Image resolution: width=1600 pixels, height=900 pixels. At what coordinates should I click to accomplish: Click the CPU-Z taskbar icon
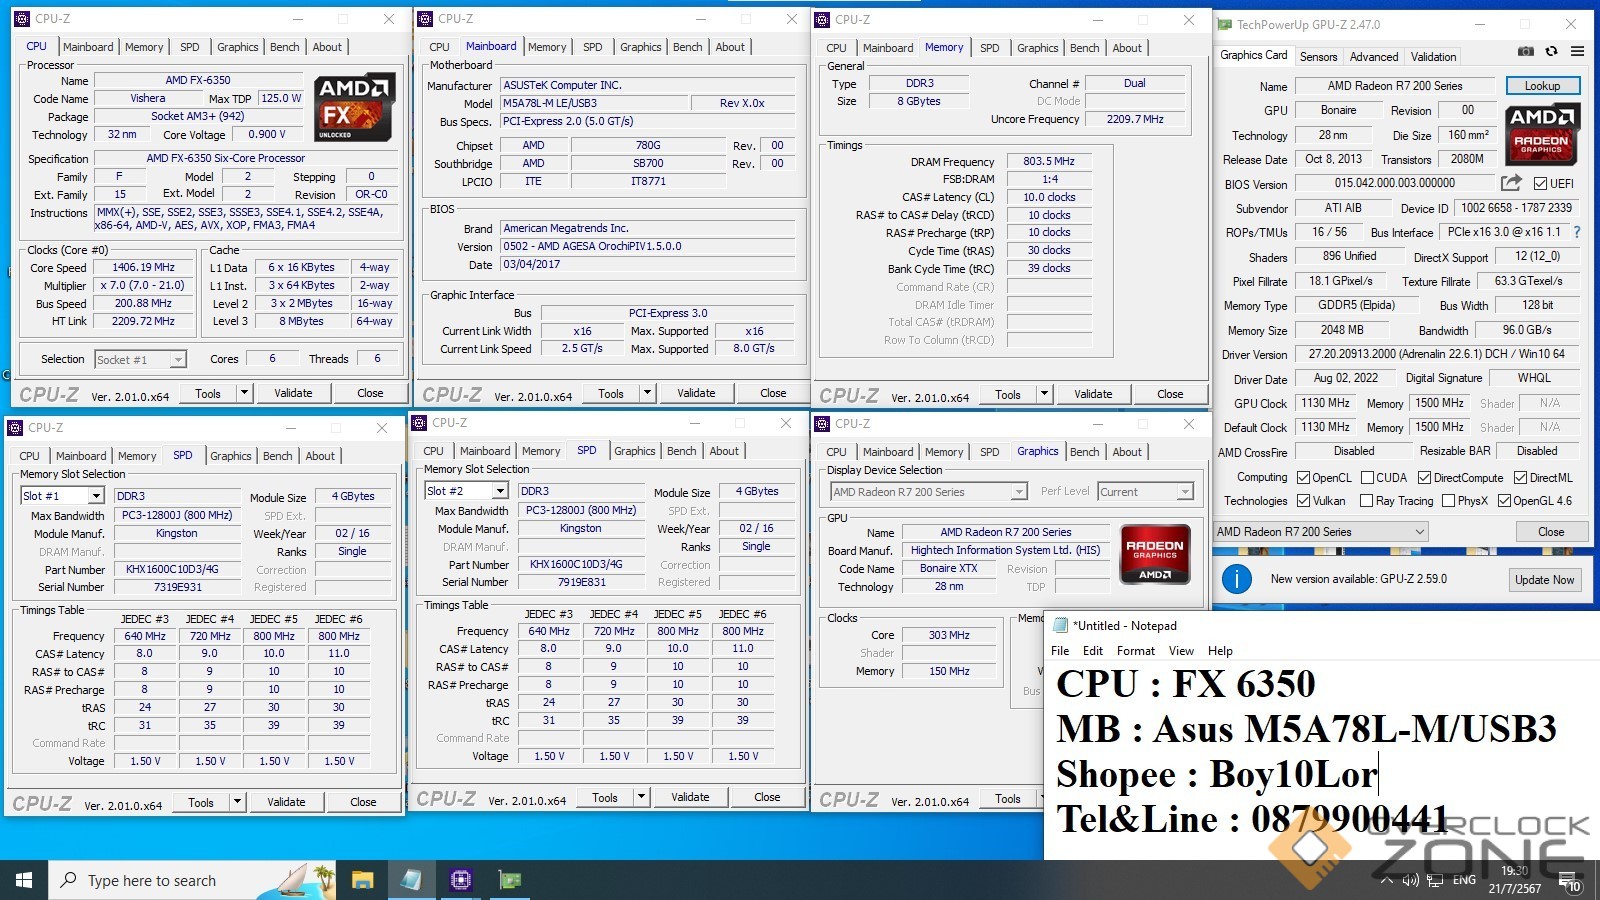tap(460, 880)
